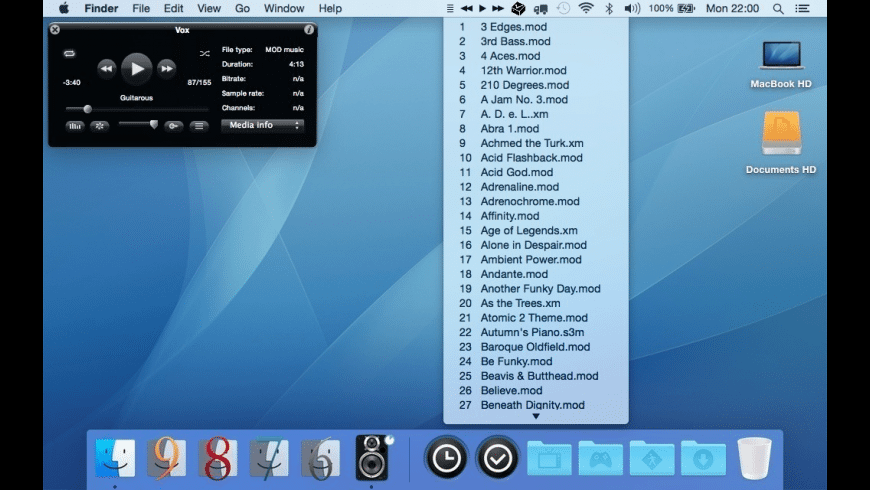Open the Vox speaker icon in Dock

click(x=372, y=458)
